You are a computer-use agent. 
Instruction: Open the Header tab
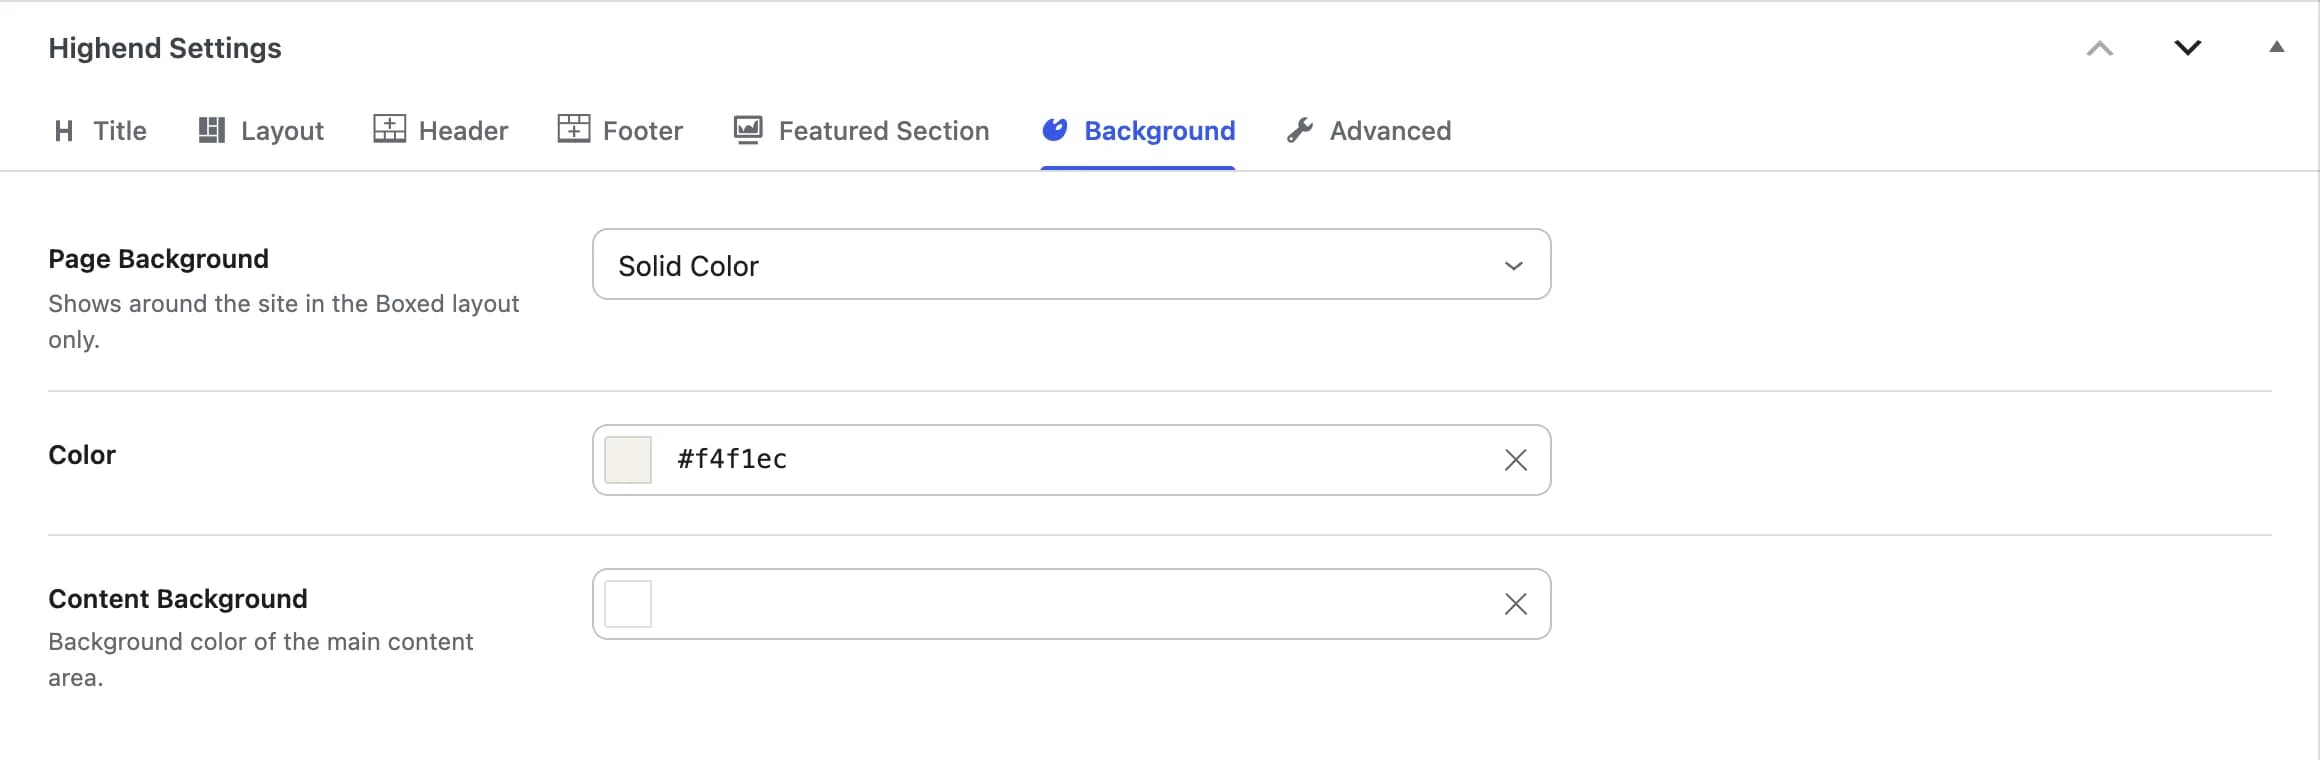point(441,131)
